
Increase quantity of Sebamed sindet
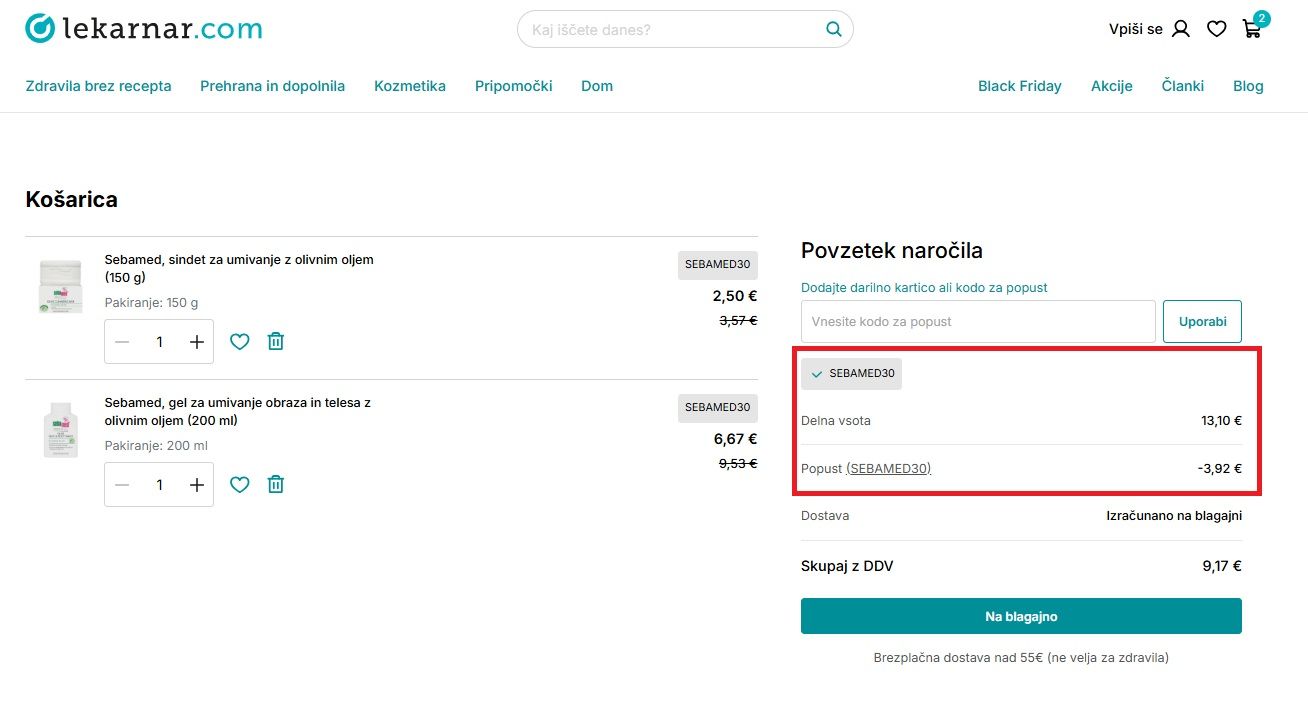(197, 342)
